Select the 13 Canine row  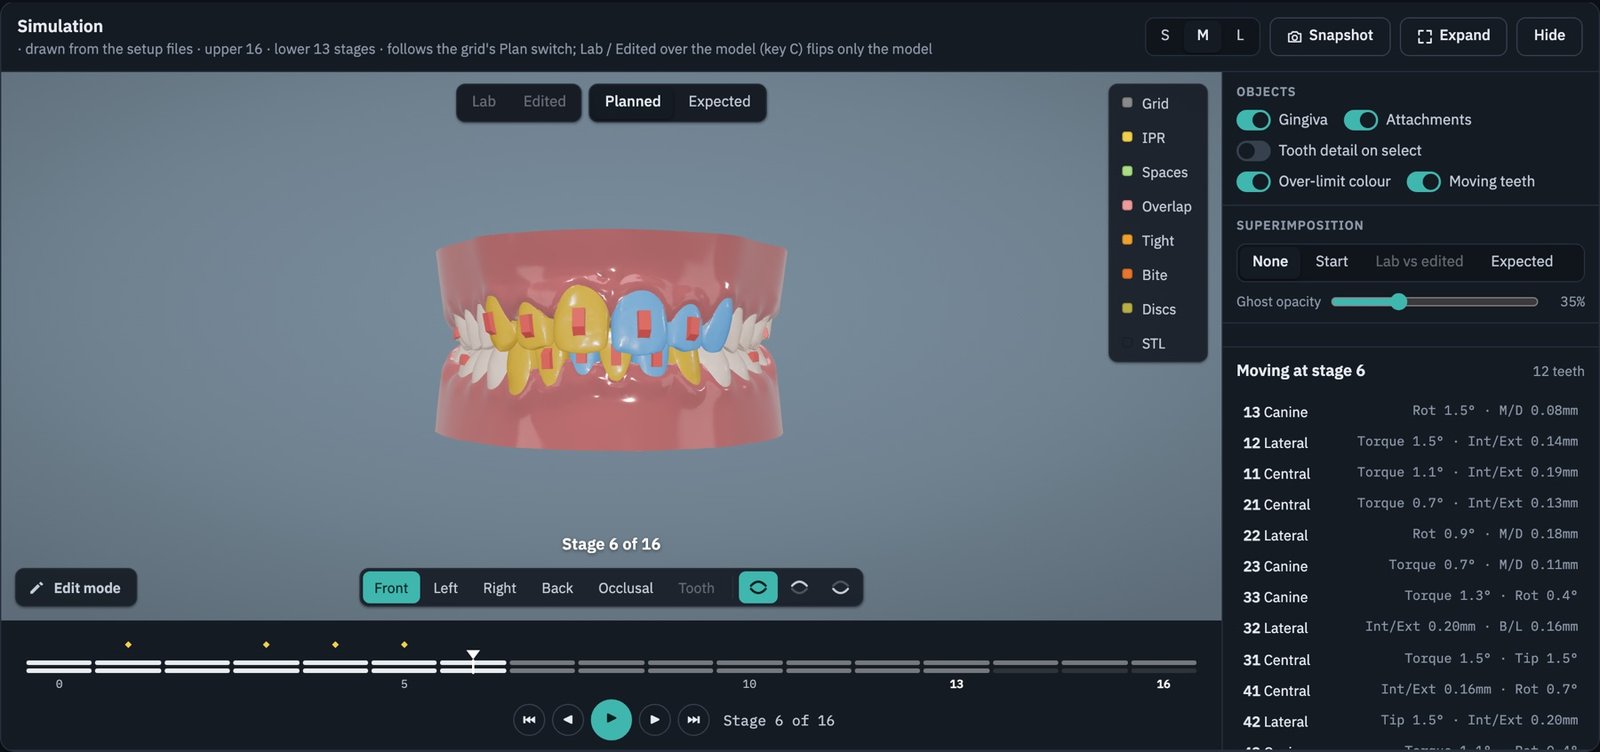point(1410,412)
